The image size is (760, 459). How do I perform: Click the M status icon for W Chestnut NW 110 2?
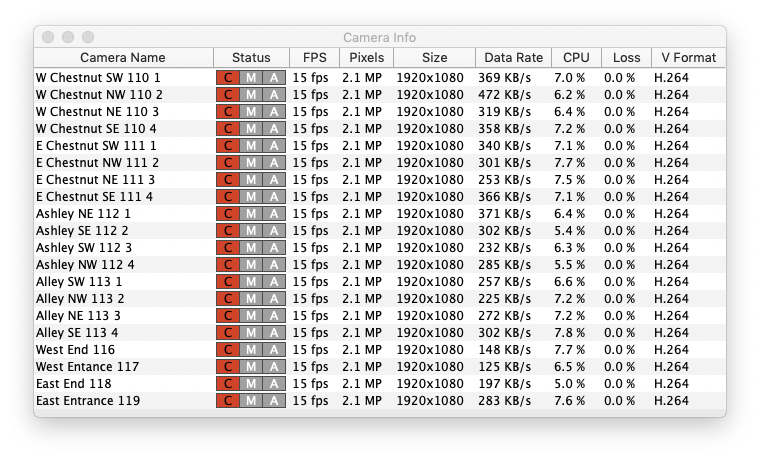click(x=251, y=95)
